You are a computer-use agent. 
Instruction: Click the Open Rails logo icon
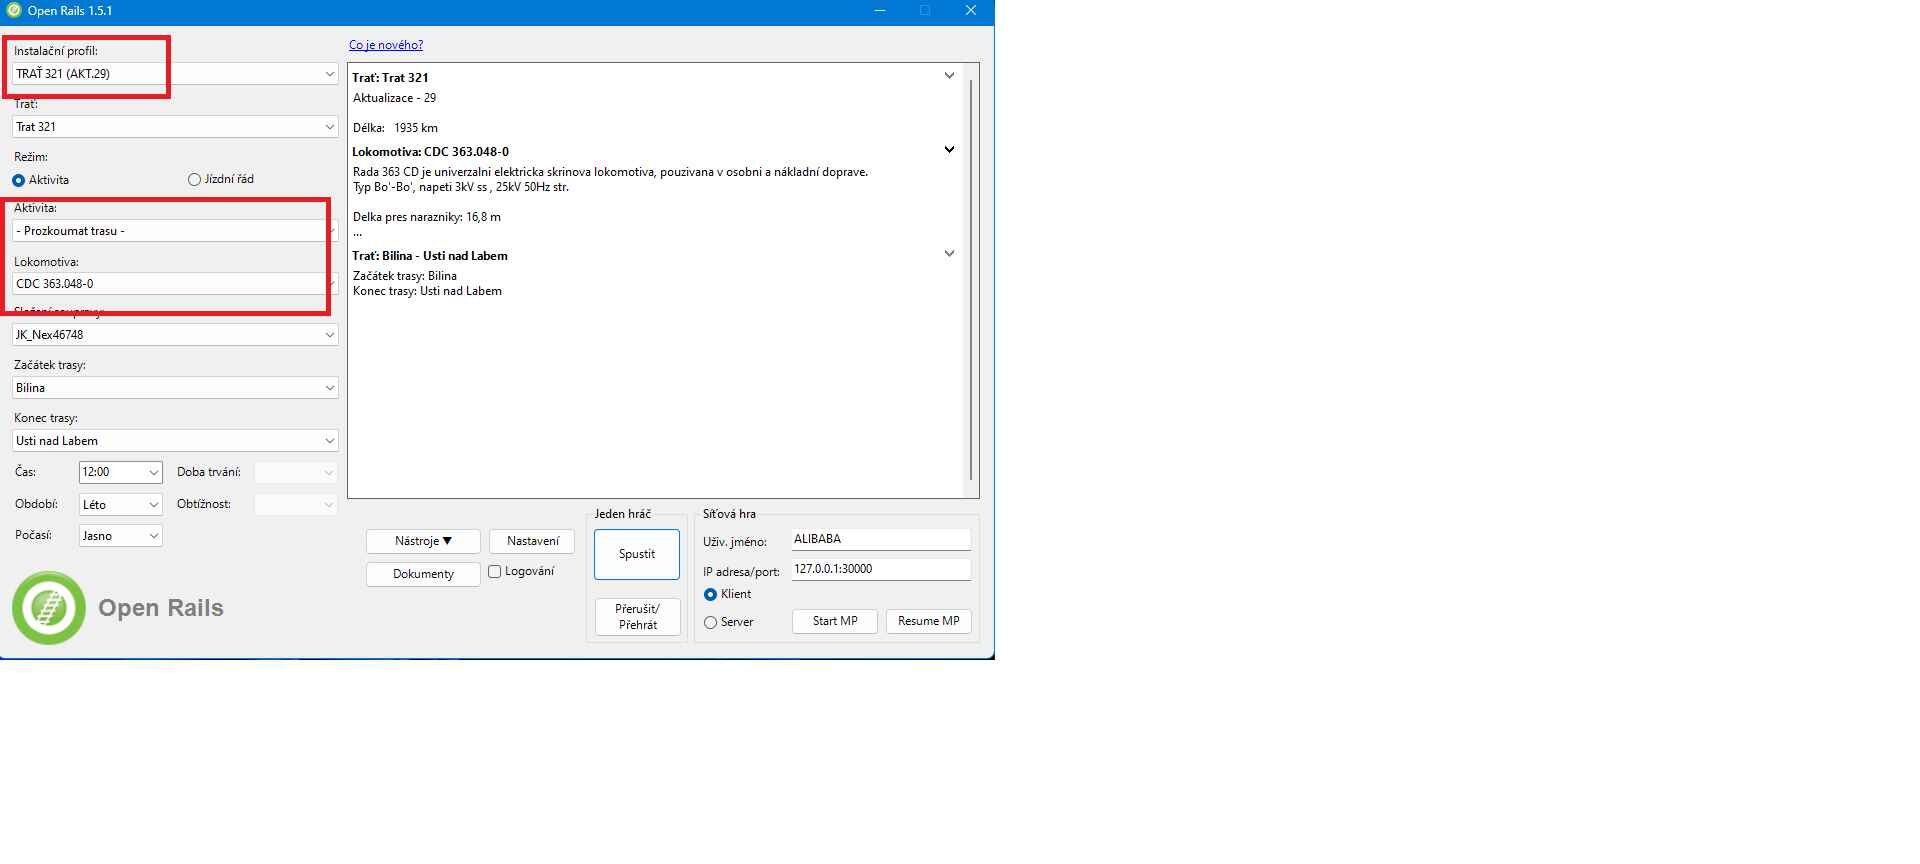point(49,608)
